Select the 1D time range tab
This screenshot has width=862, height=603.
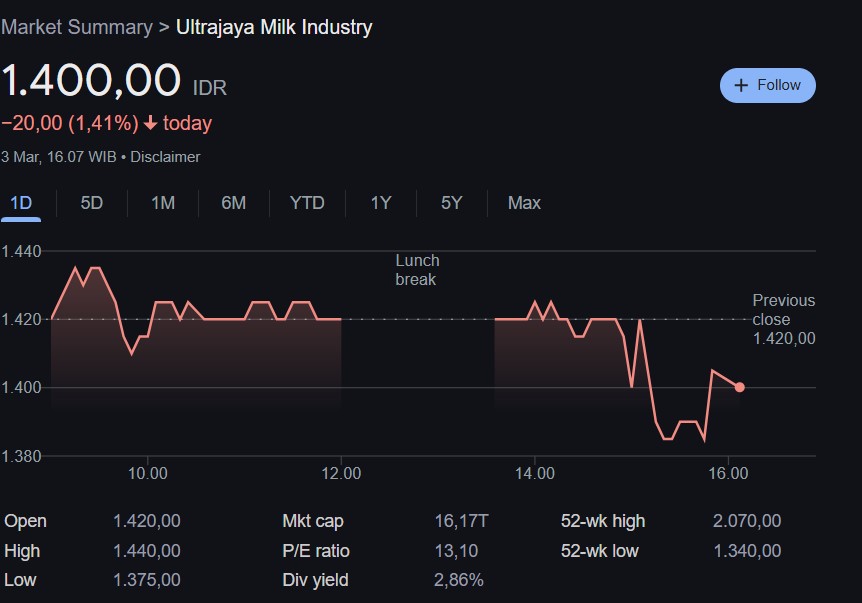click(x=21, y=203)
